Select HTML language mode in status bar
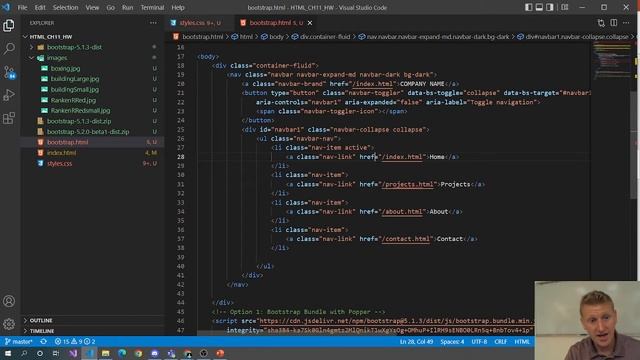Image resolution: width=640 pixels, height=360 pixels. click(522, 342)
